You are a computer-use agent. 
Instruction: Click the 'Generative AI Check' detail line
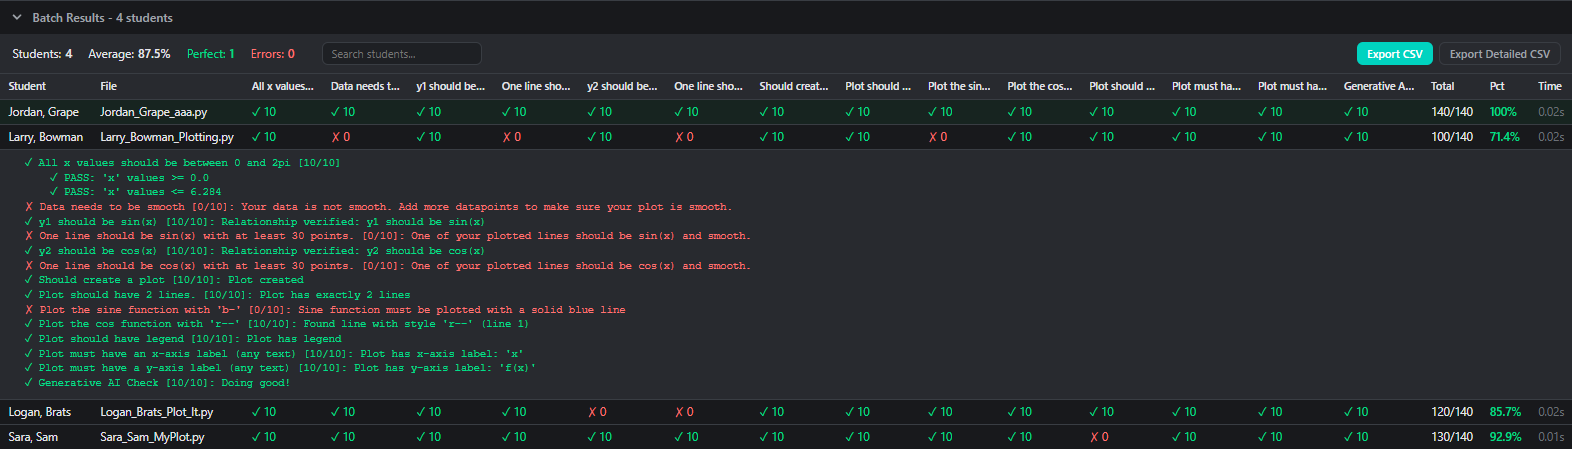click(x=157, y=383)
